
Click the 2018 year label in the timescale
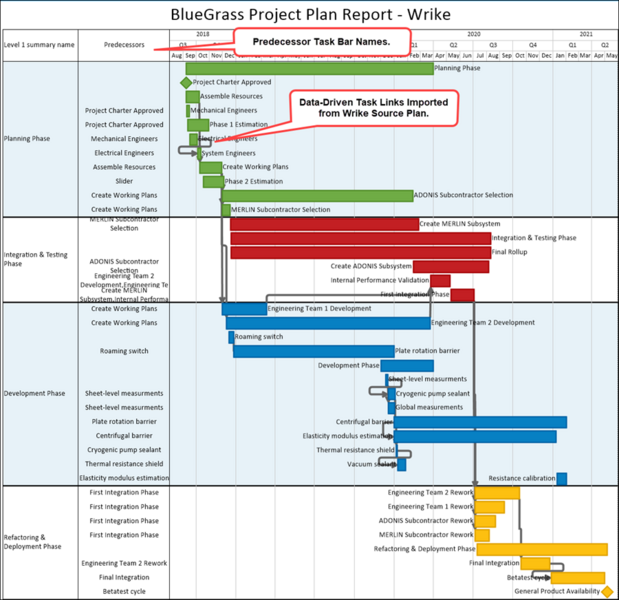[x=203, y=34]
